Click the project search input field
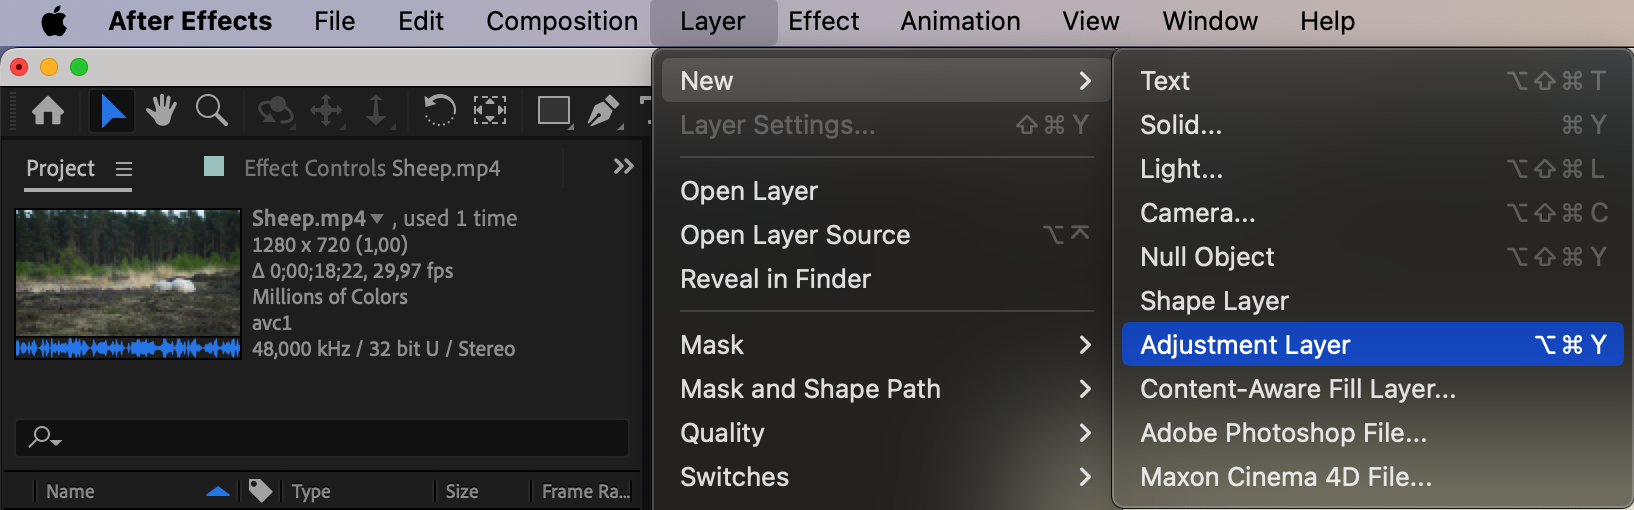 click(330, 437)
